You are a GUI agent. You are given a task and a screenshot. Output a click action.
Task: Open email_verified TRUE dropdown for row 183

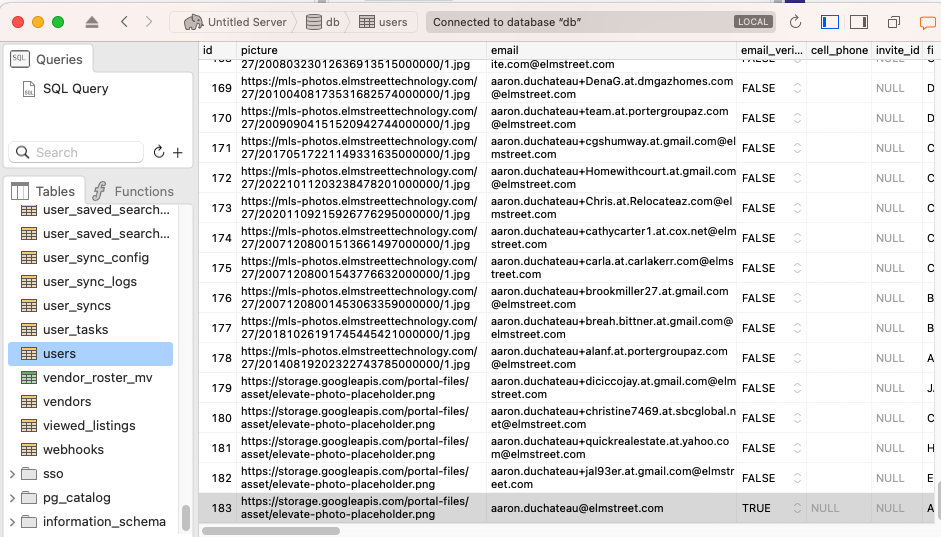coord(797,508)
